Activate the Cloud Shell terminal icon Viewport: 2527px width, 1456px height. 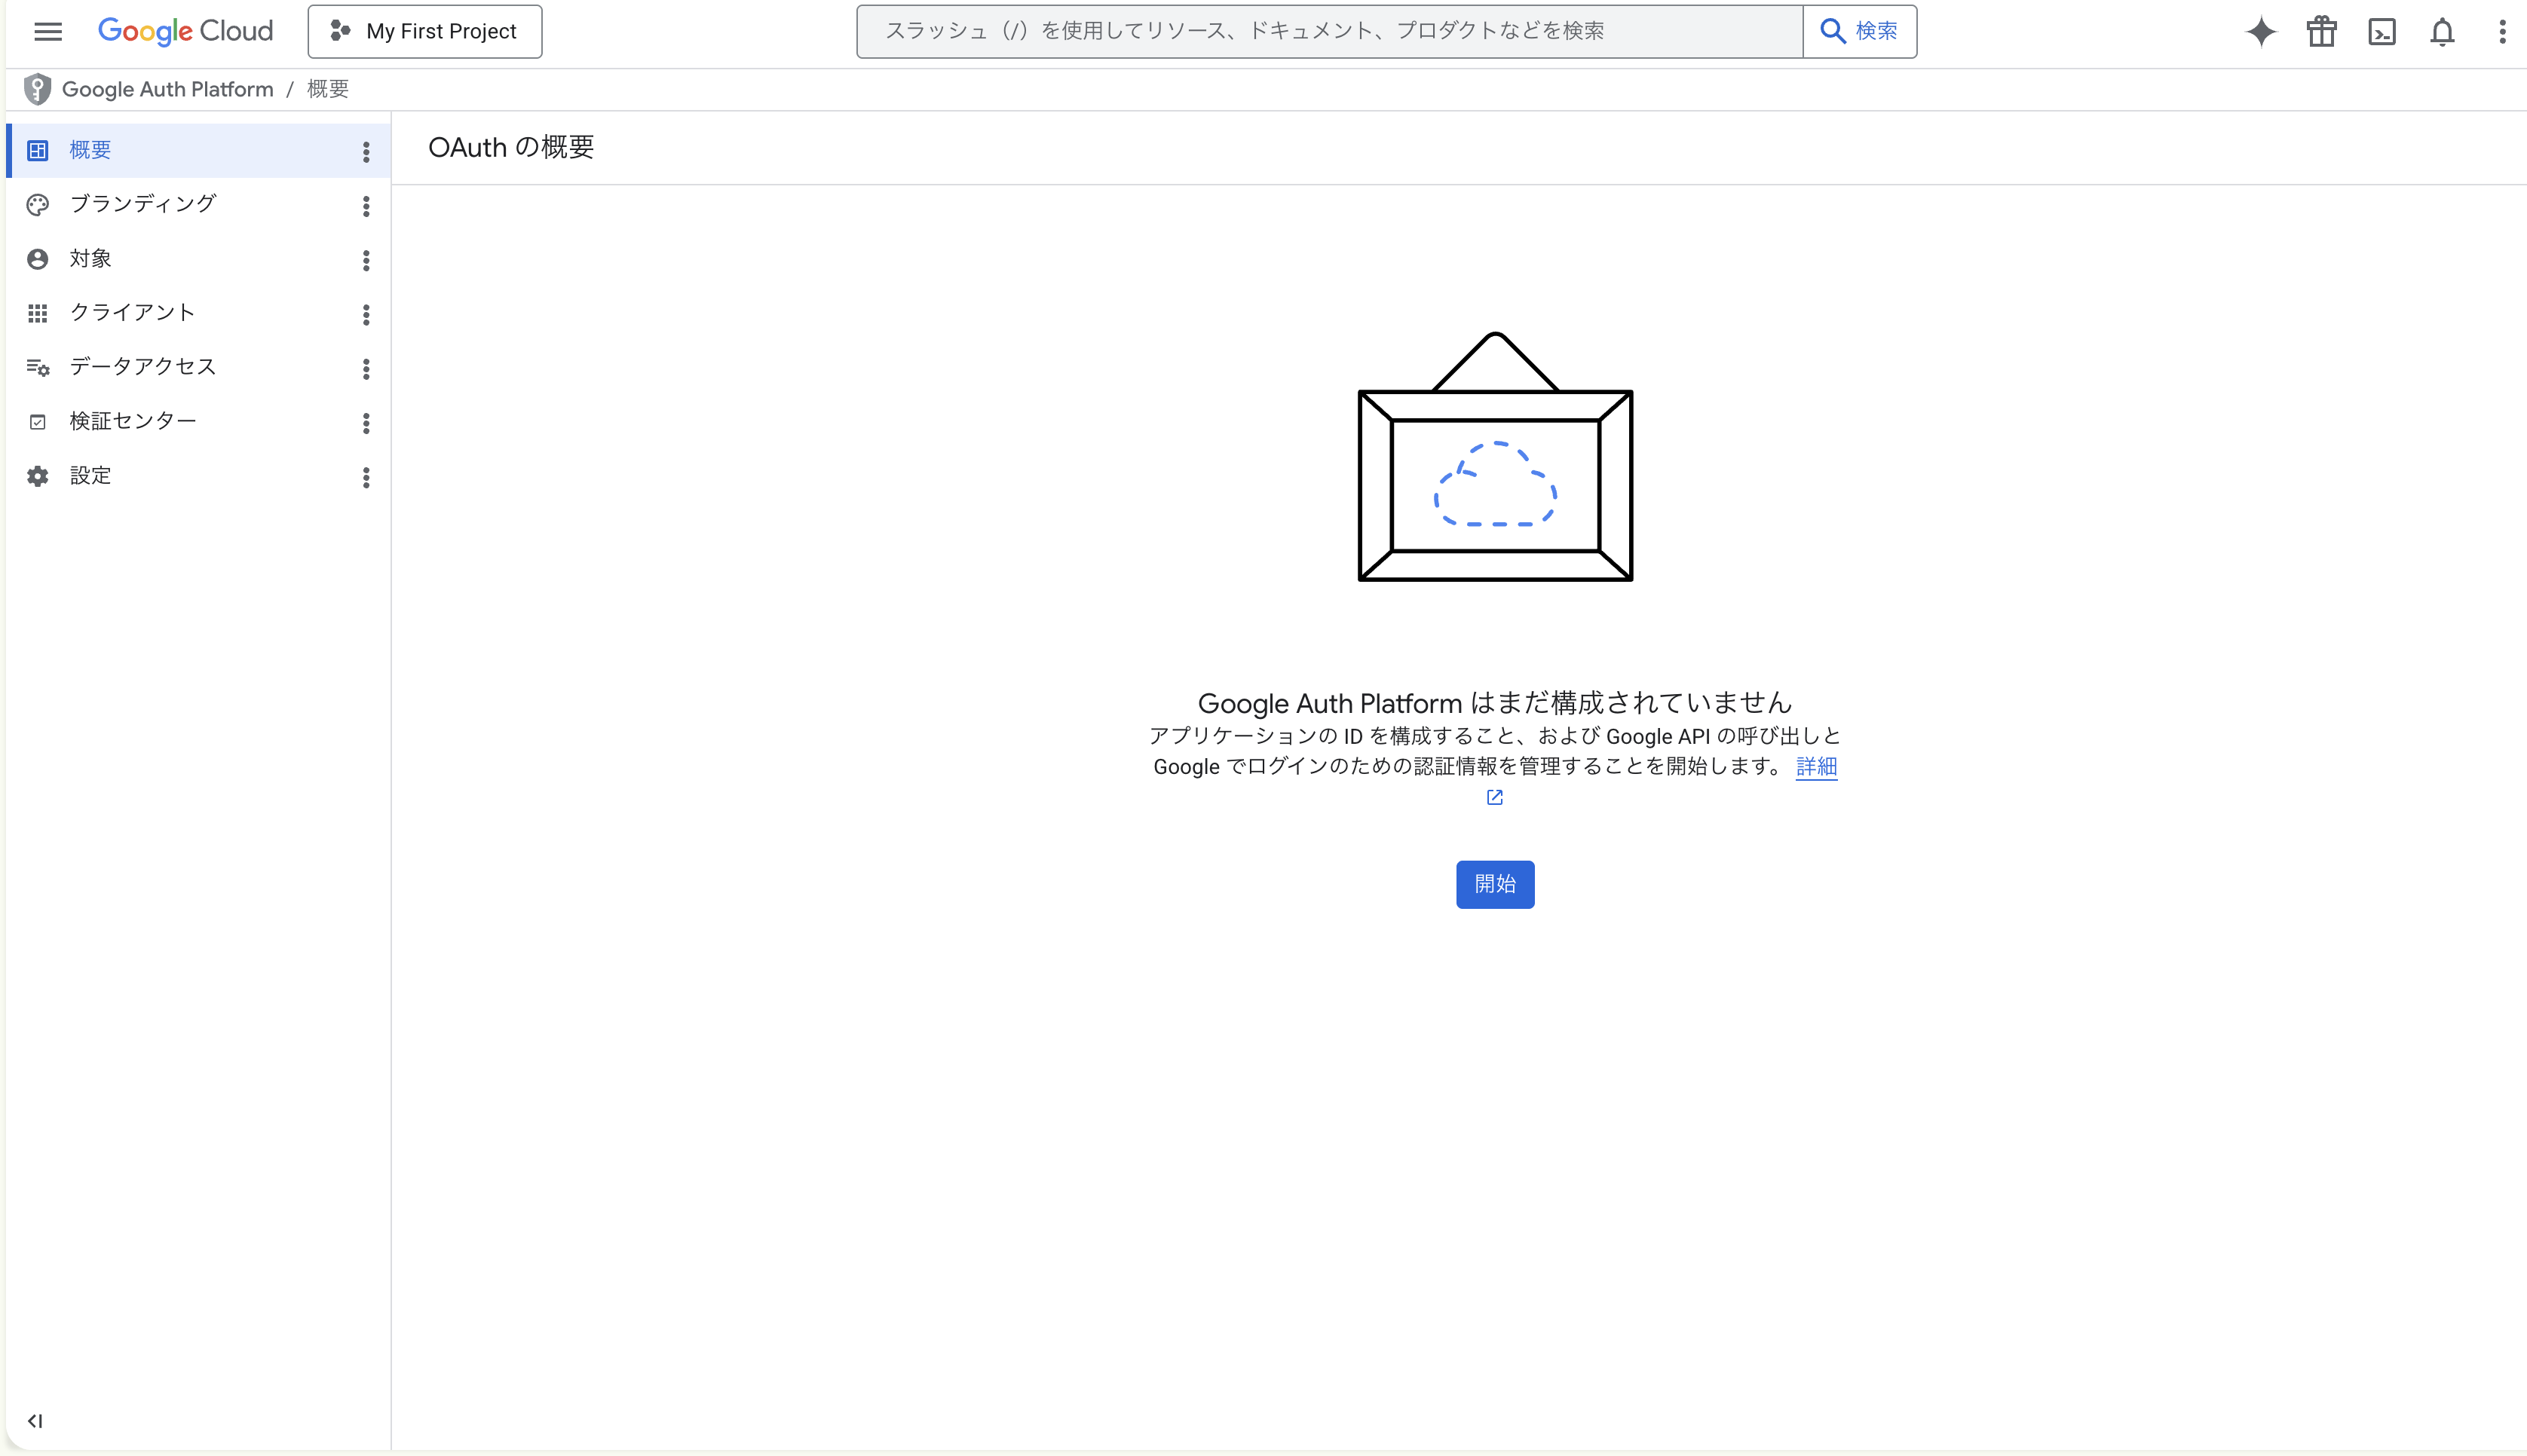click(2382, 32)
